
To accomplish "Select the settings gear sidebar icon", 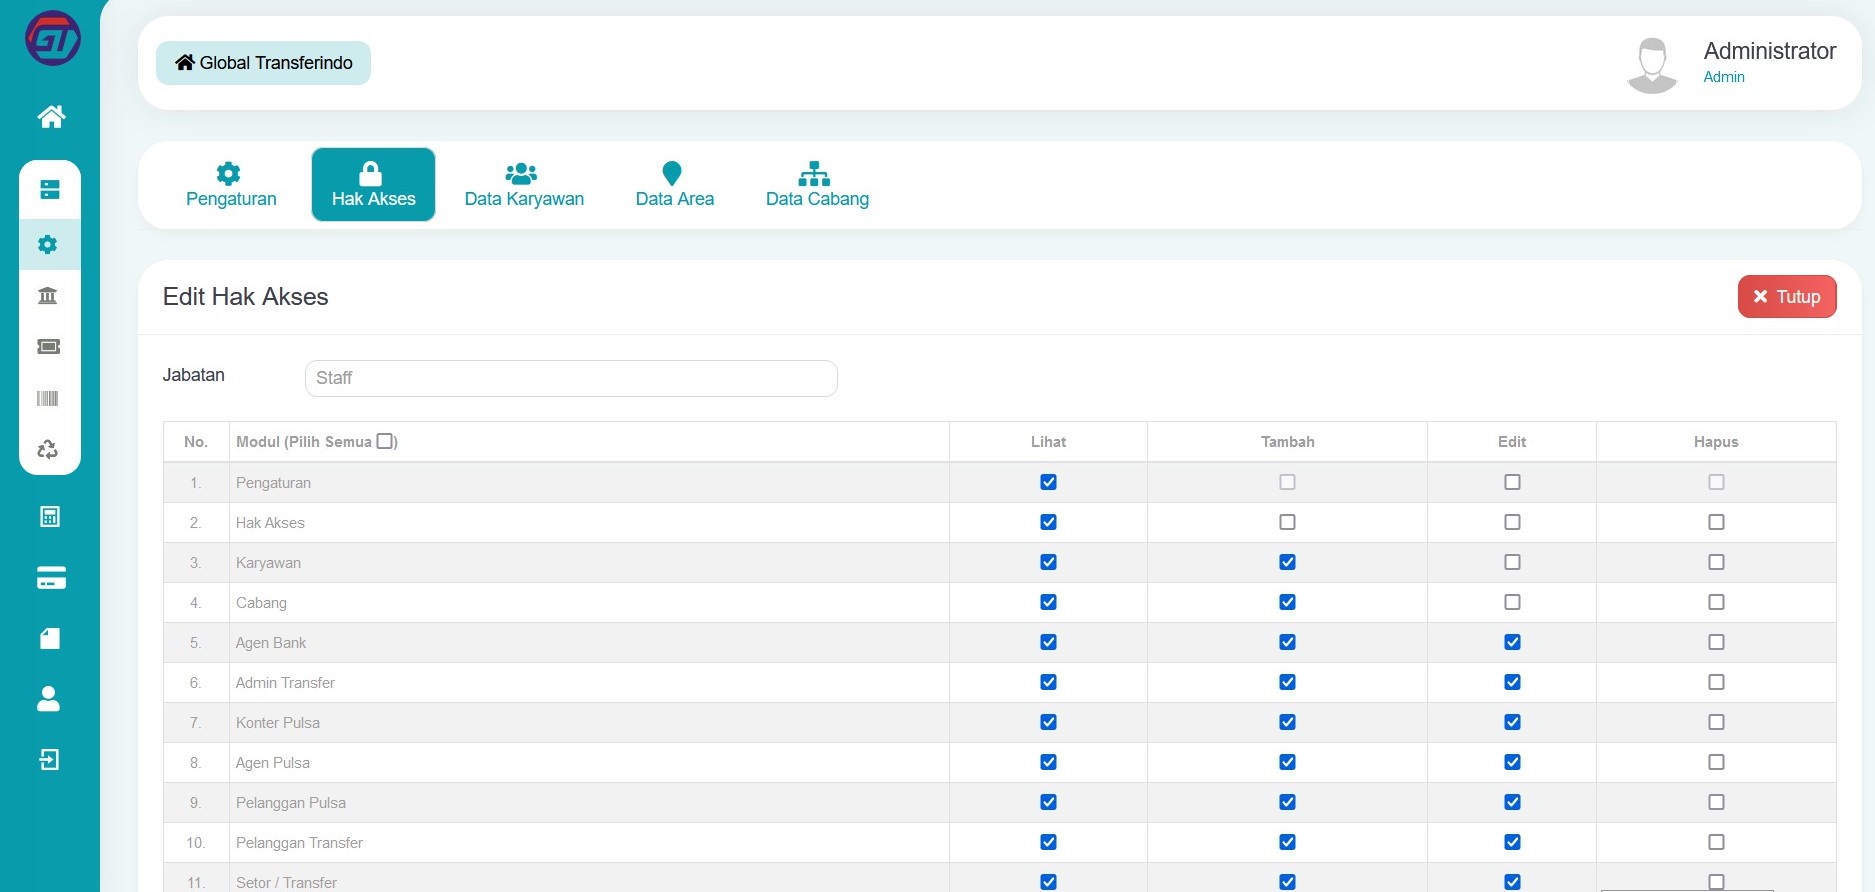I will pyautogui.click(x=47, y=244).
